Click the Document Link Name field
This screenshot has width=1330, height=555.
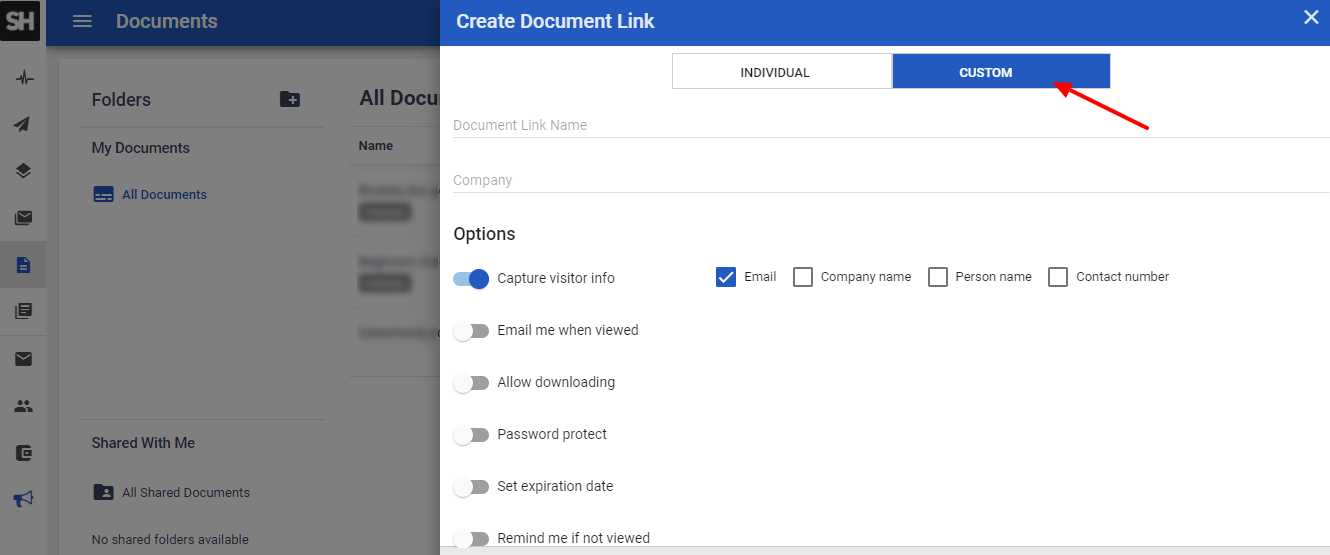pyautogui.click(x=890, y=125)
